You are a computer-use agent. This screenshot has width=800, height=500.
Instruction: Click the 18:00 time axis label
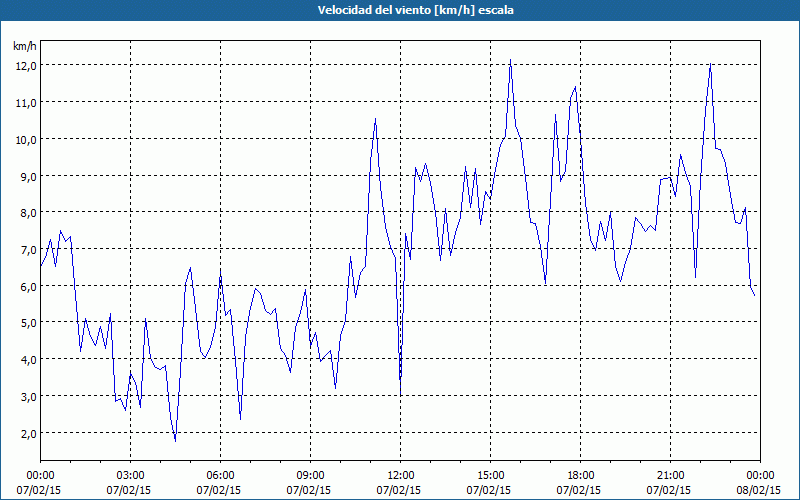(x=581, y=476)
